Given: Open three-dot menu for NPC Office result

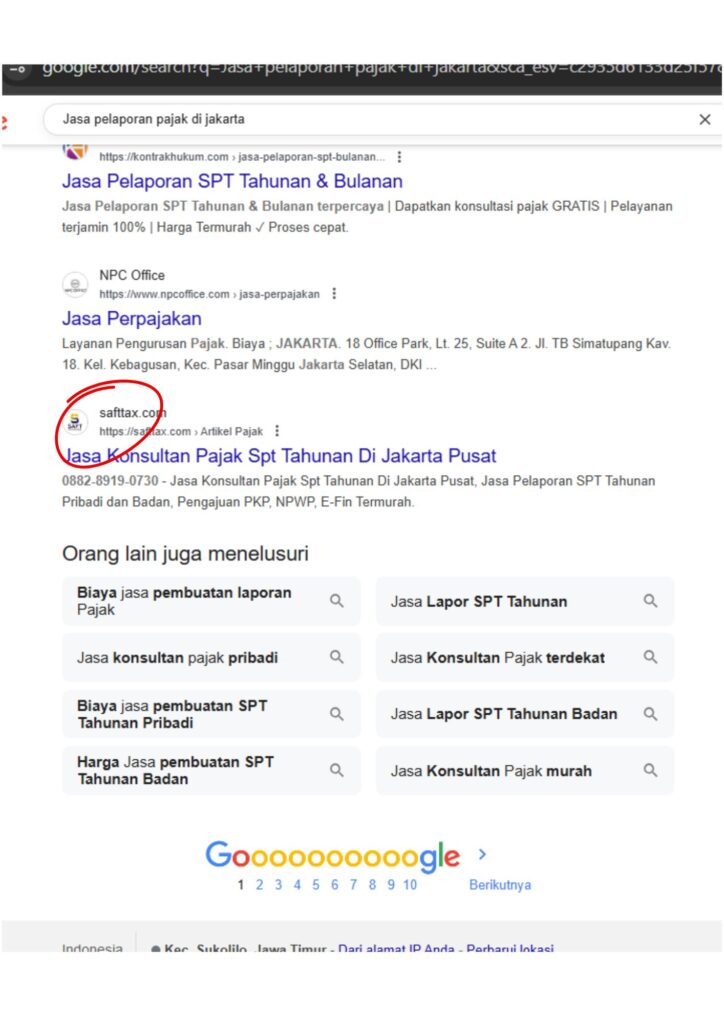Looking at the screenshot, I should tap(334, 294).
